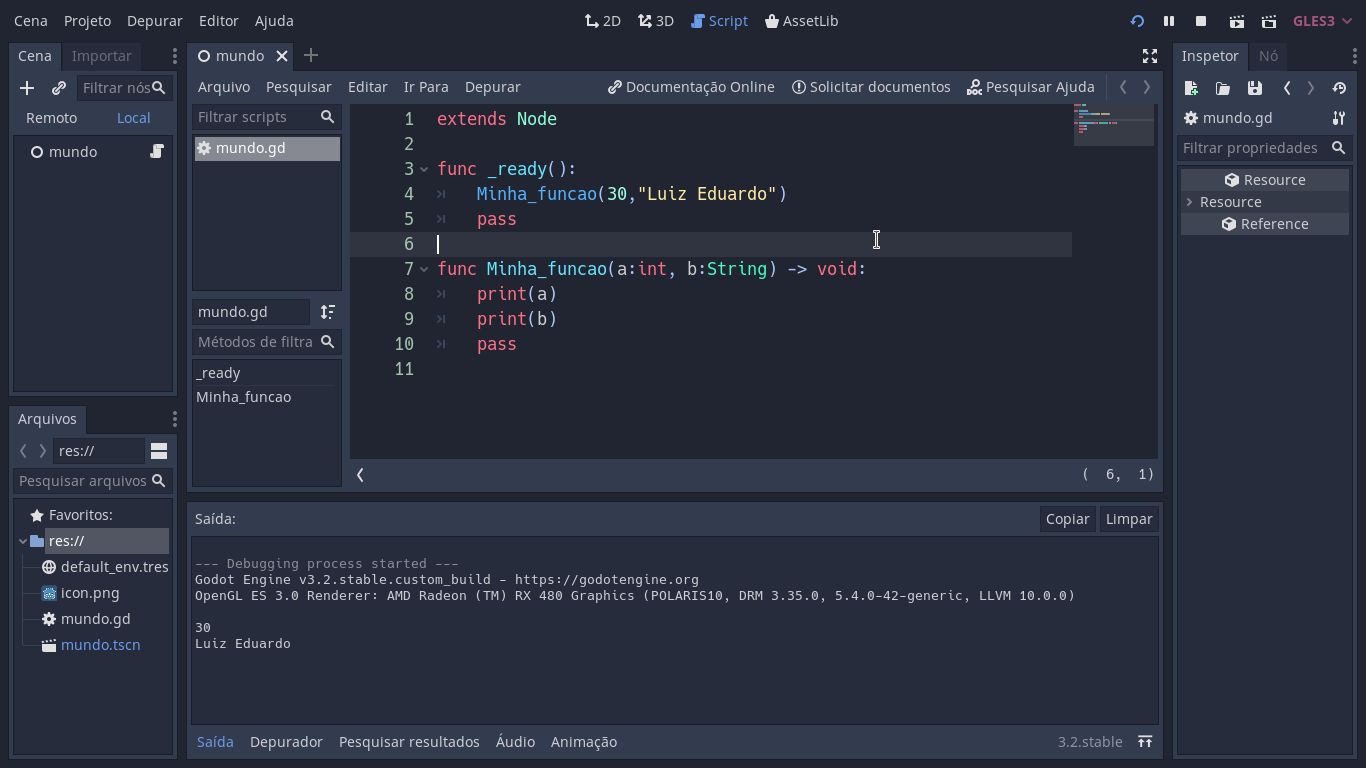This screenshot has width=1366, height=768.
Task: Switch to the Nó tab
Action: tap(1268, 56)
